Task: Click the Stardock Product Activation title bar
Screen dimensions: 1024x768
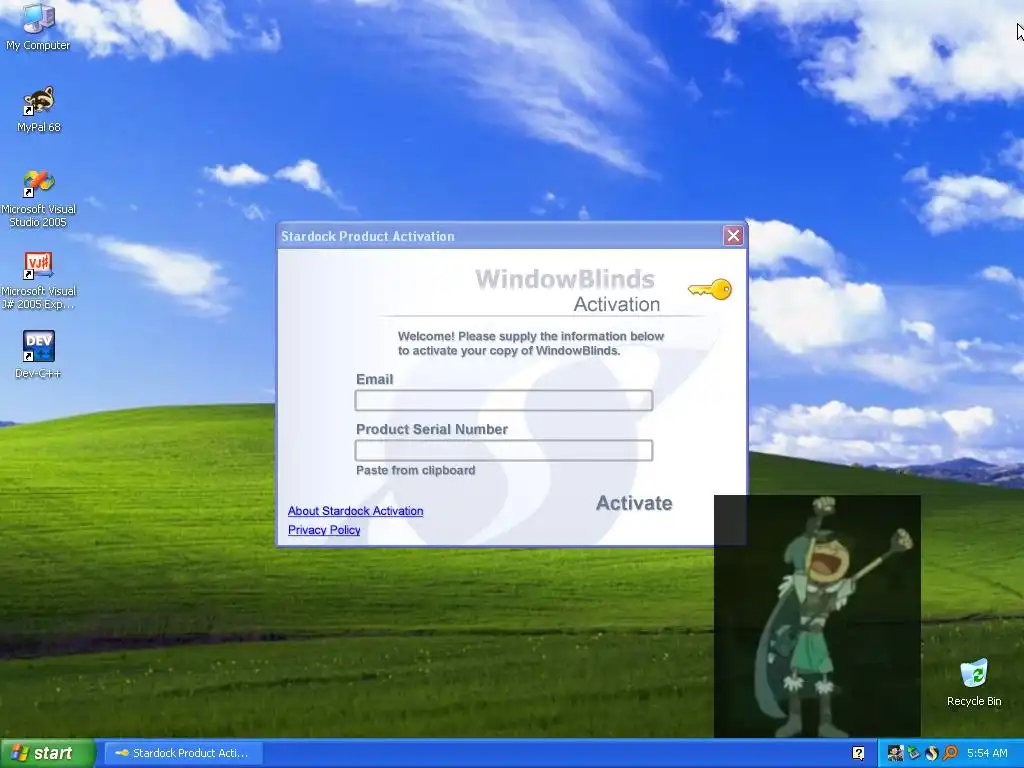Action: 500,236
